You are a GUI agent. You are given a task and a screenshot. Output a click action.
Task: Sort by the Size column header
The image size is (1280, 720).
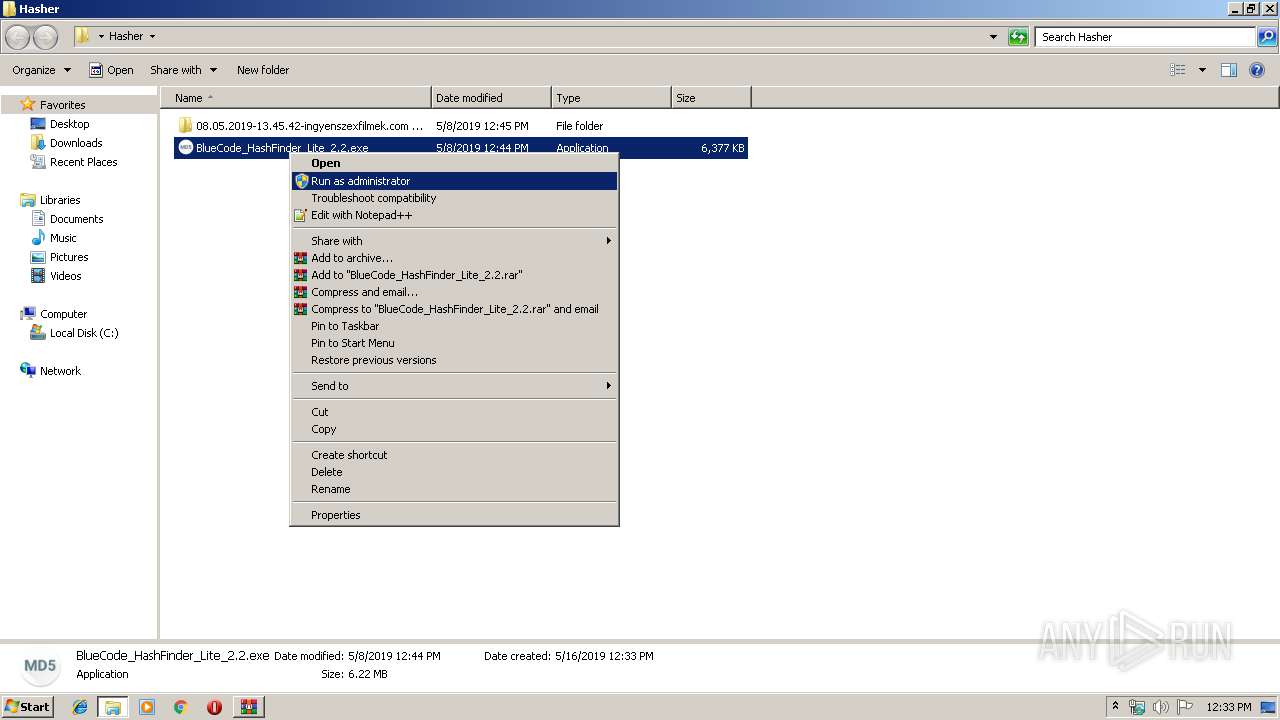(x=711, y=98)
